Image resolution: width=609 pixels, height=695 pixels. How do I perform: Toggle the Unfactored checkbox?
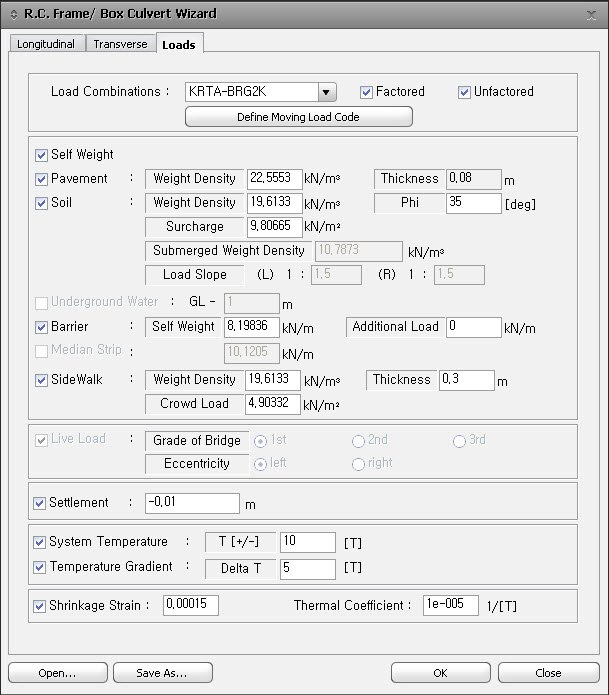click(464, 92)
